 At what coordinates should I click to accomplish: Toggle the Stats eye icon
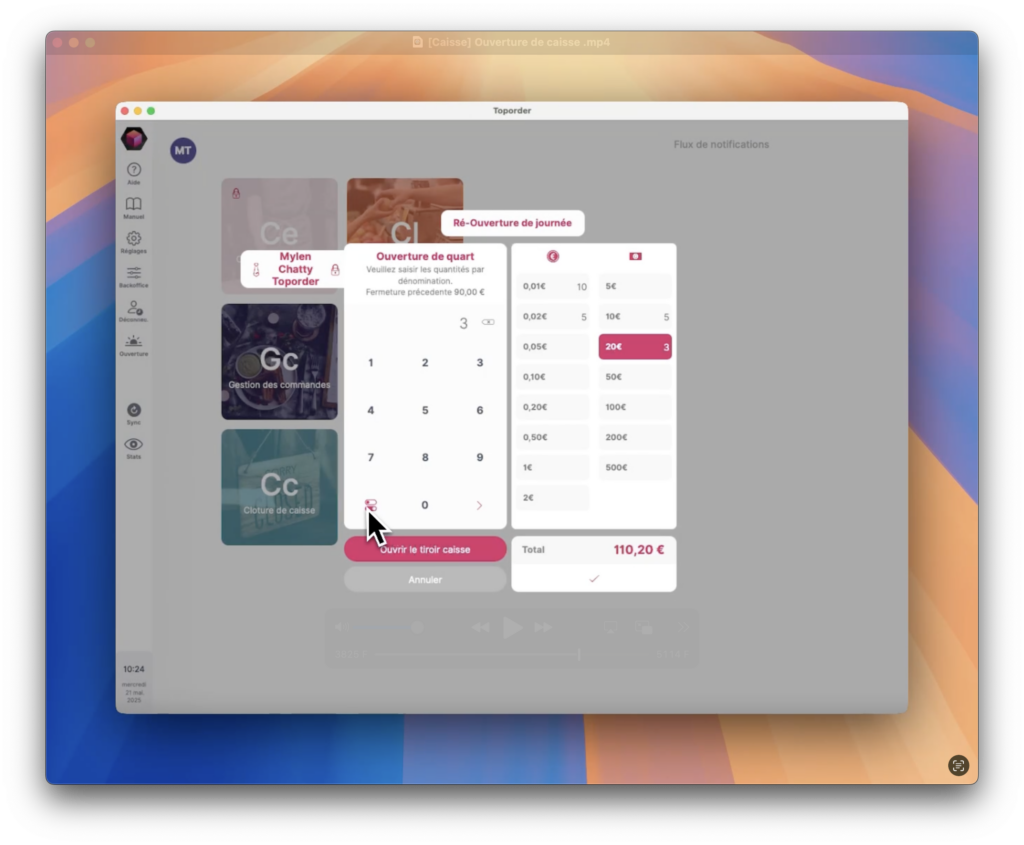[133, 445]
